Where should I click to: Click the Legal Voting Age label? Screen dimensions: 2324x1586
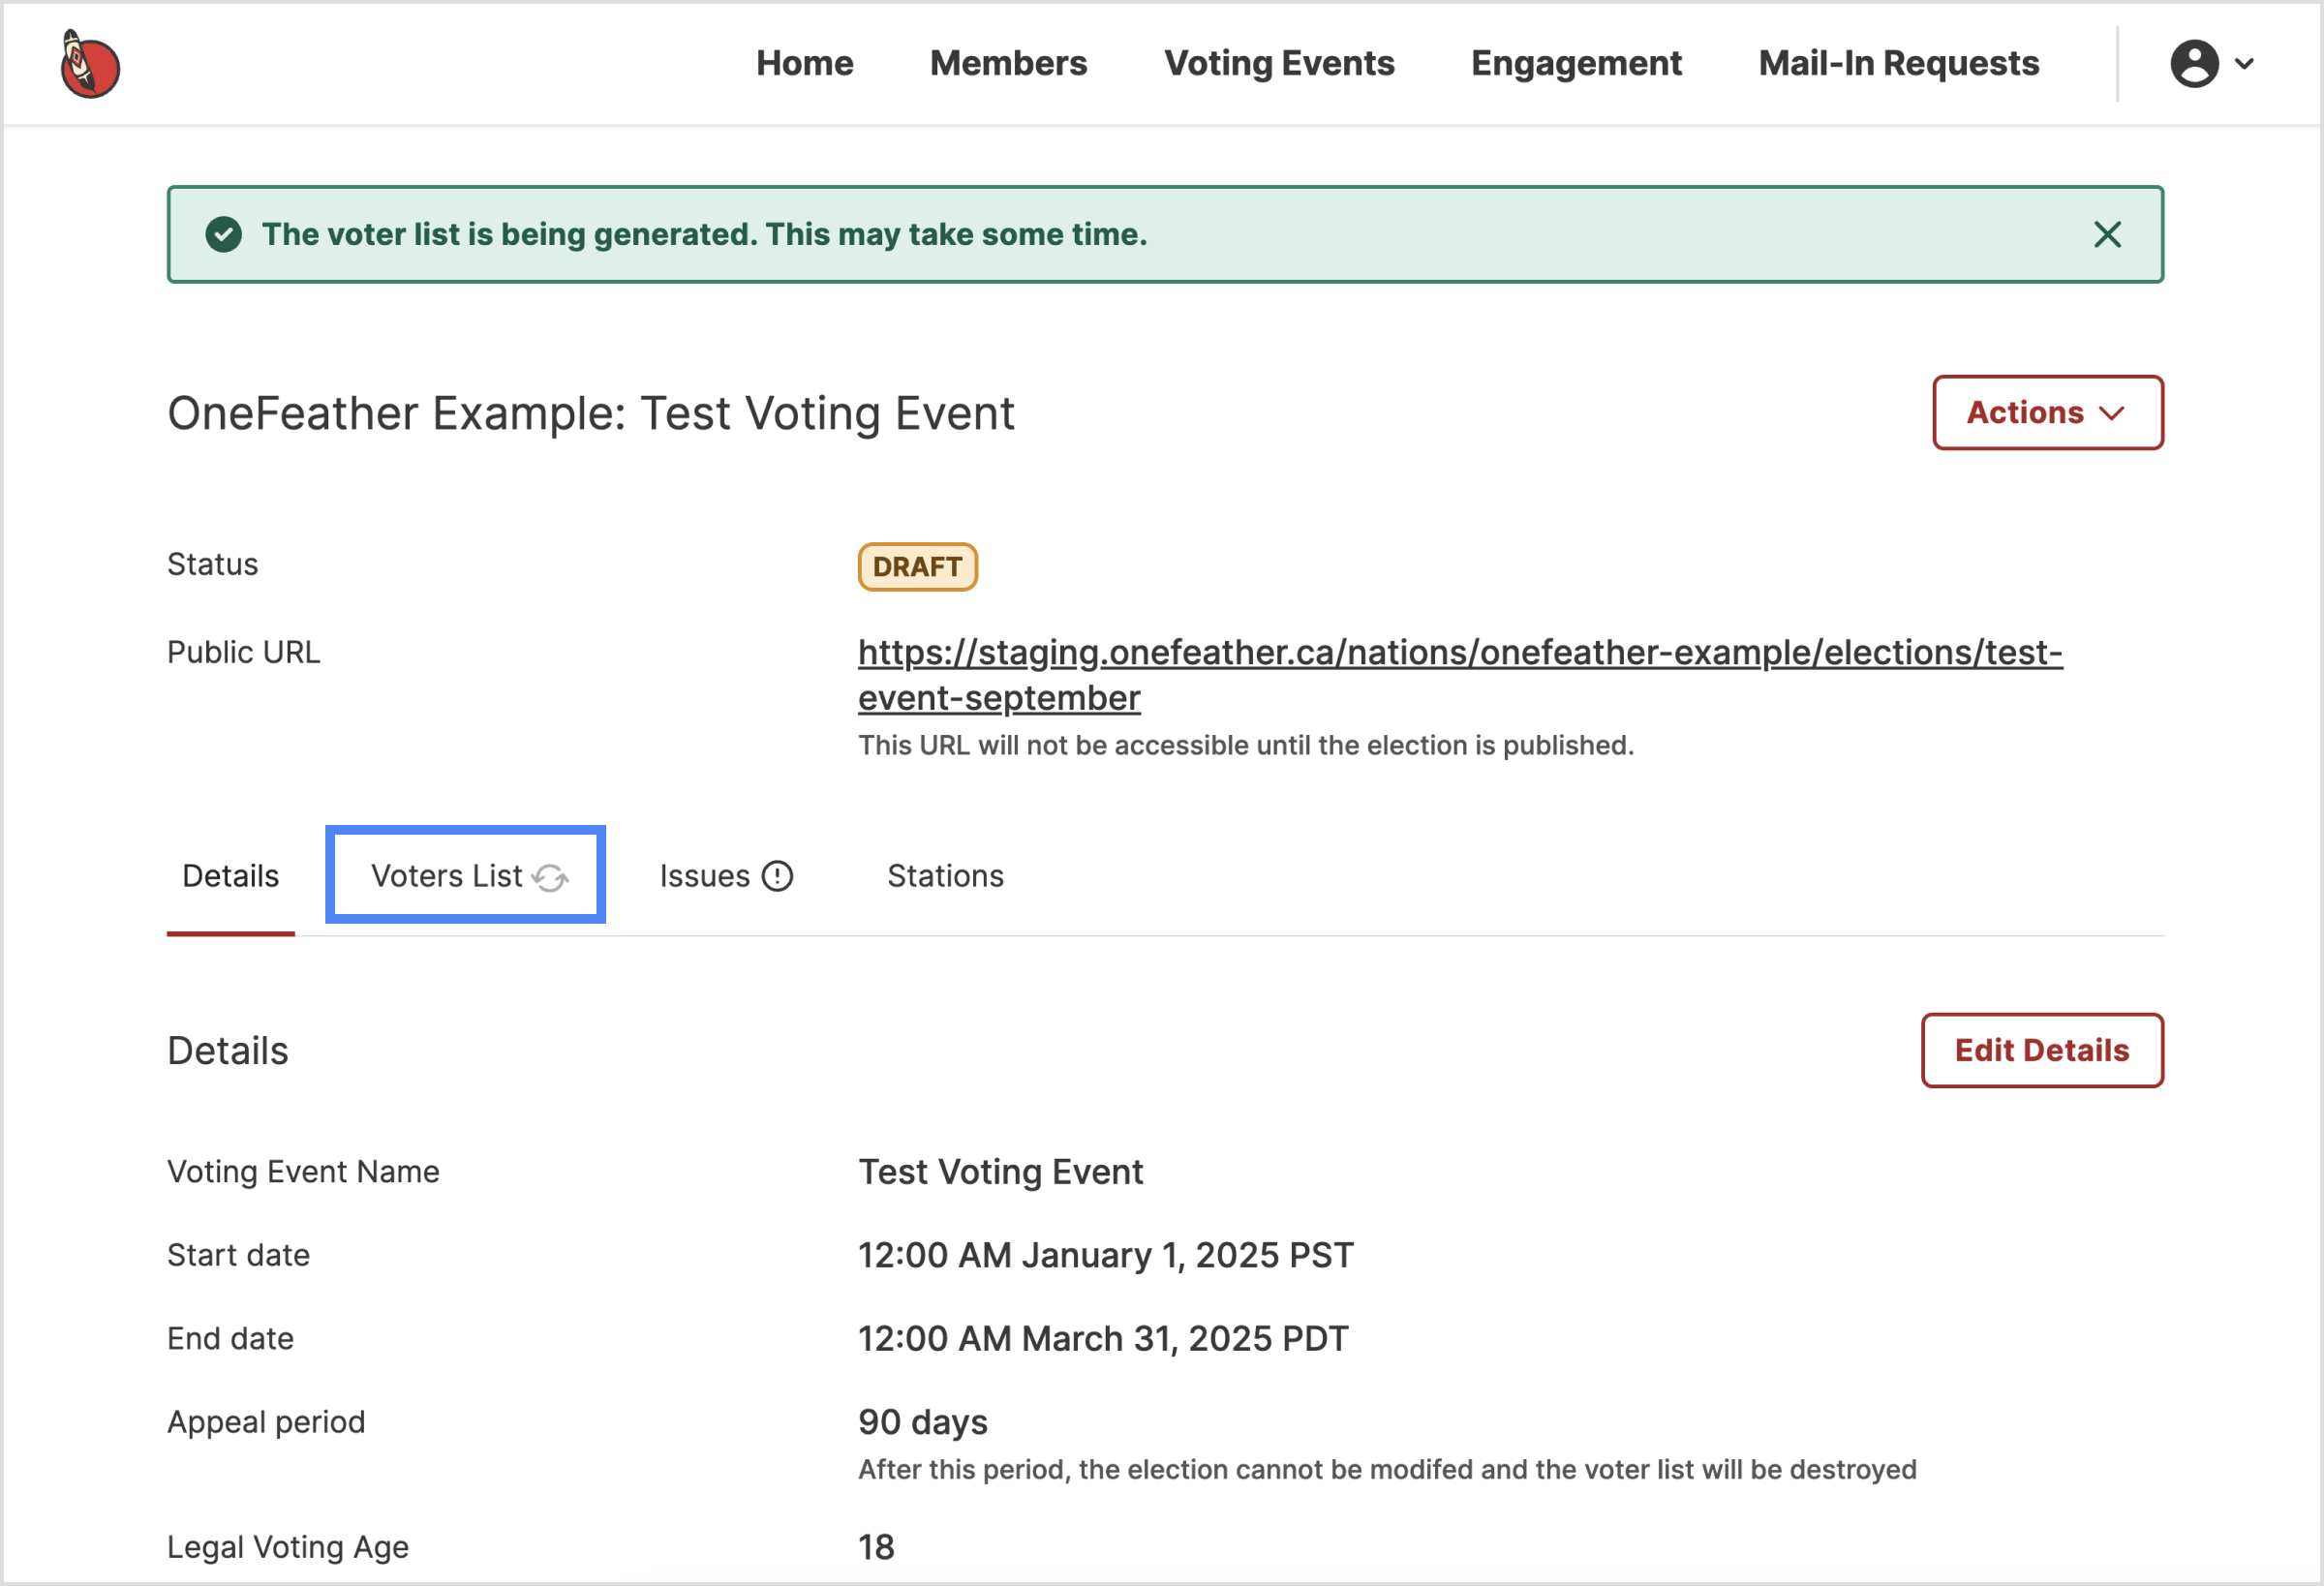[287, 1547]
